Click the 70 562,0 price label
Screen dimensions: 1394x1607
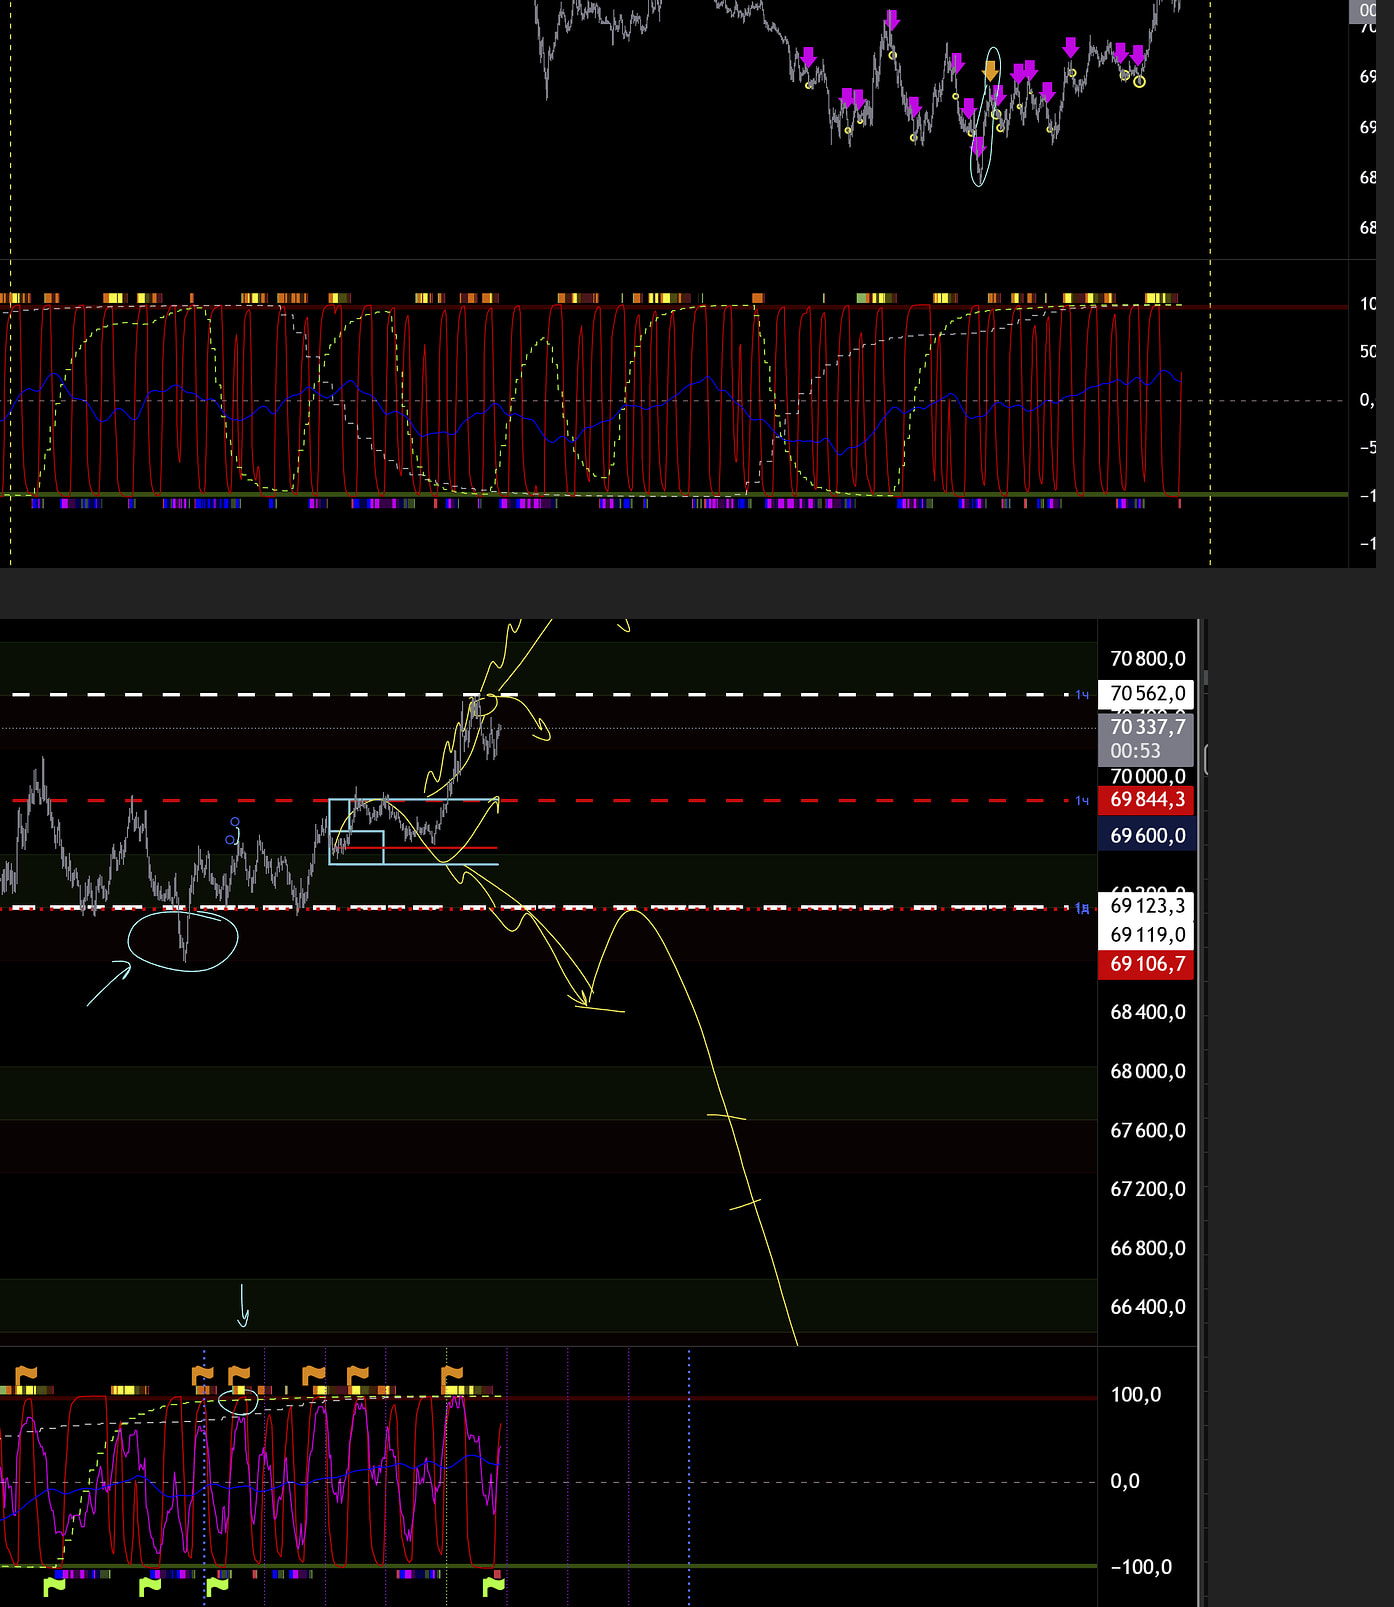pos(1146,694)
